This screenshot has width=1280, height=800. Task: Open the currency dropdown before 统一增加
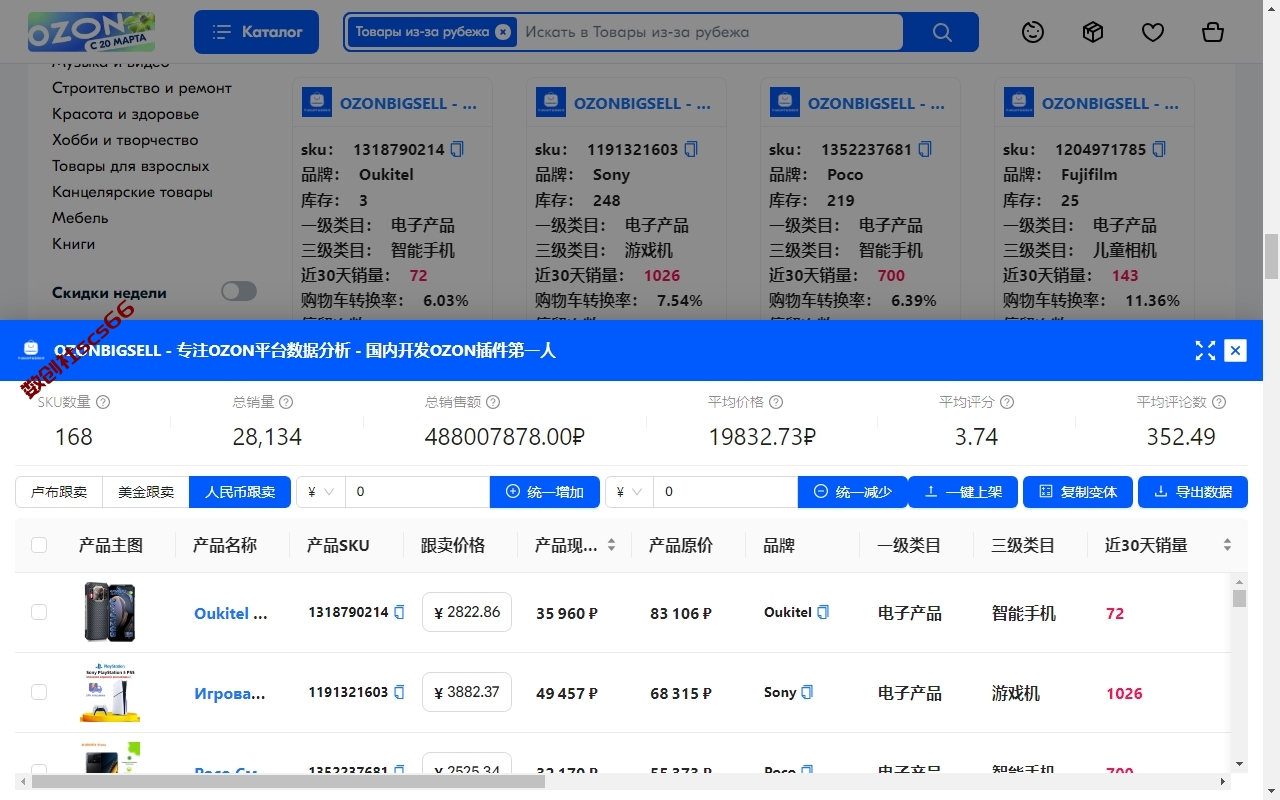(x=321, y=492)
